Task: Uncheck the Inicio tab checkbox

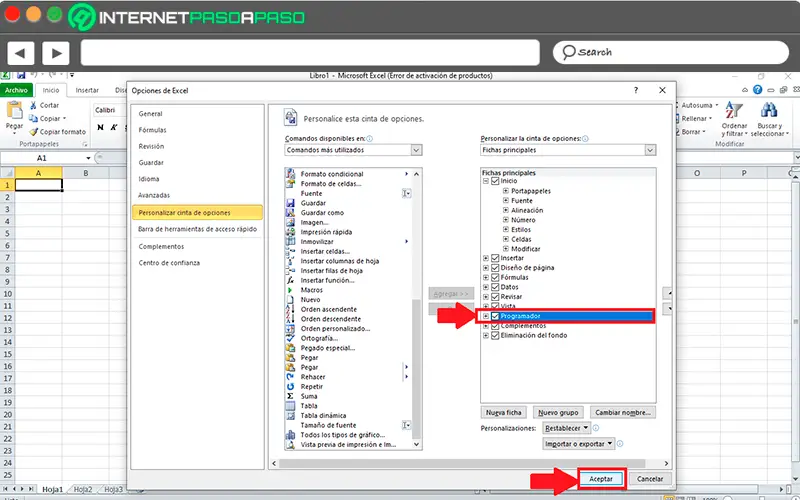Action: pos(495,181)
